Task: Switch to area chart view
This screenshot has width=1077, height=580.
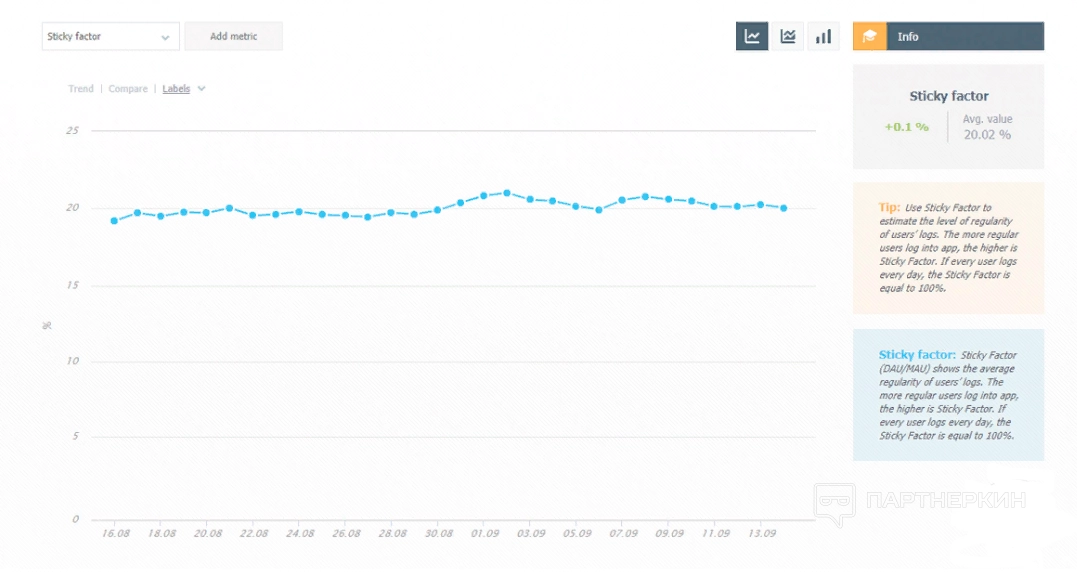Action: [788, 37]
